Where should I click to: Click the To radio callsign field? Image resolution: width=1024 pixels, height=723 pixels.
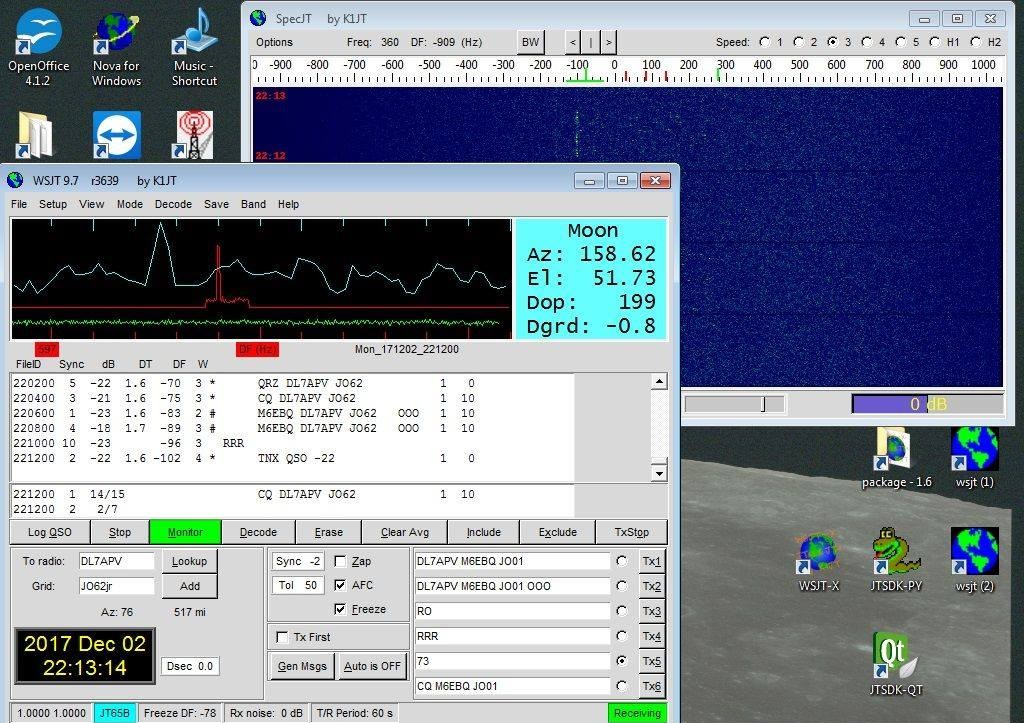coord(116,561)
